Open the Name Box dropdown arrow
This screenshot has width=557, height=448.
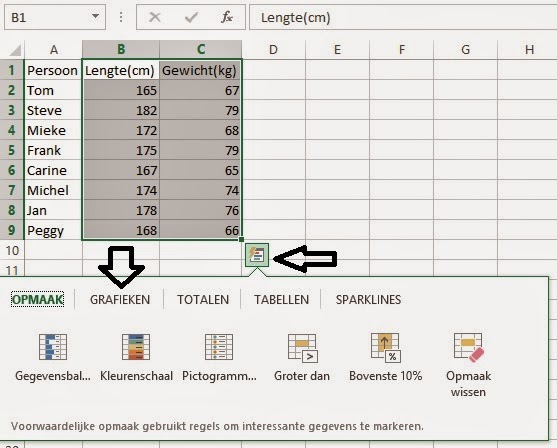(x=95, y=16)
